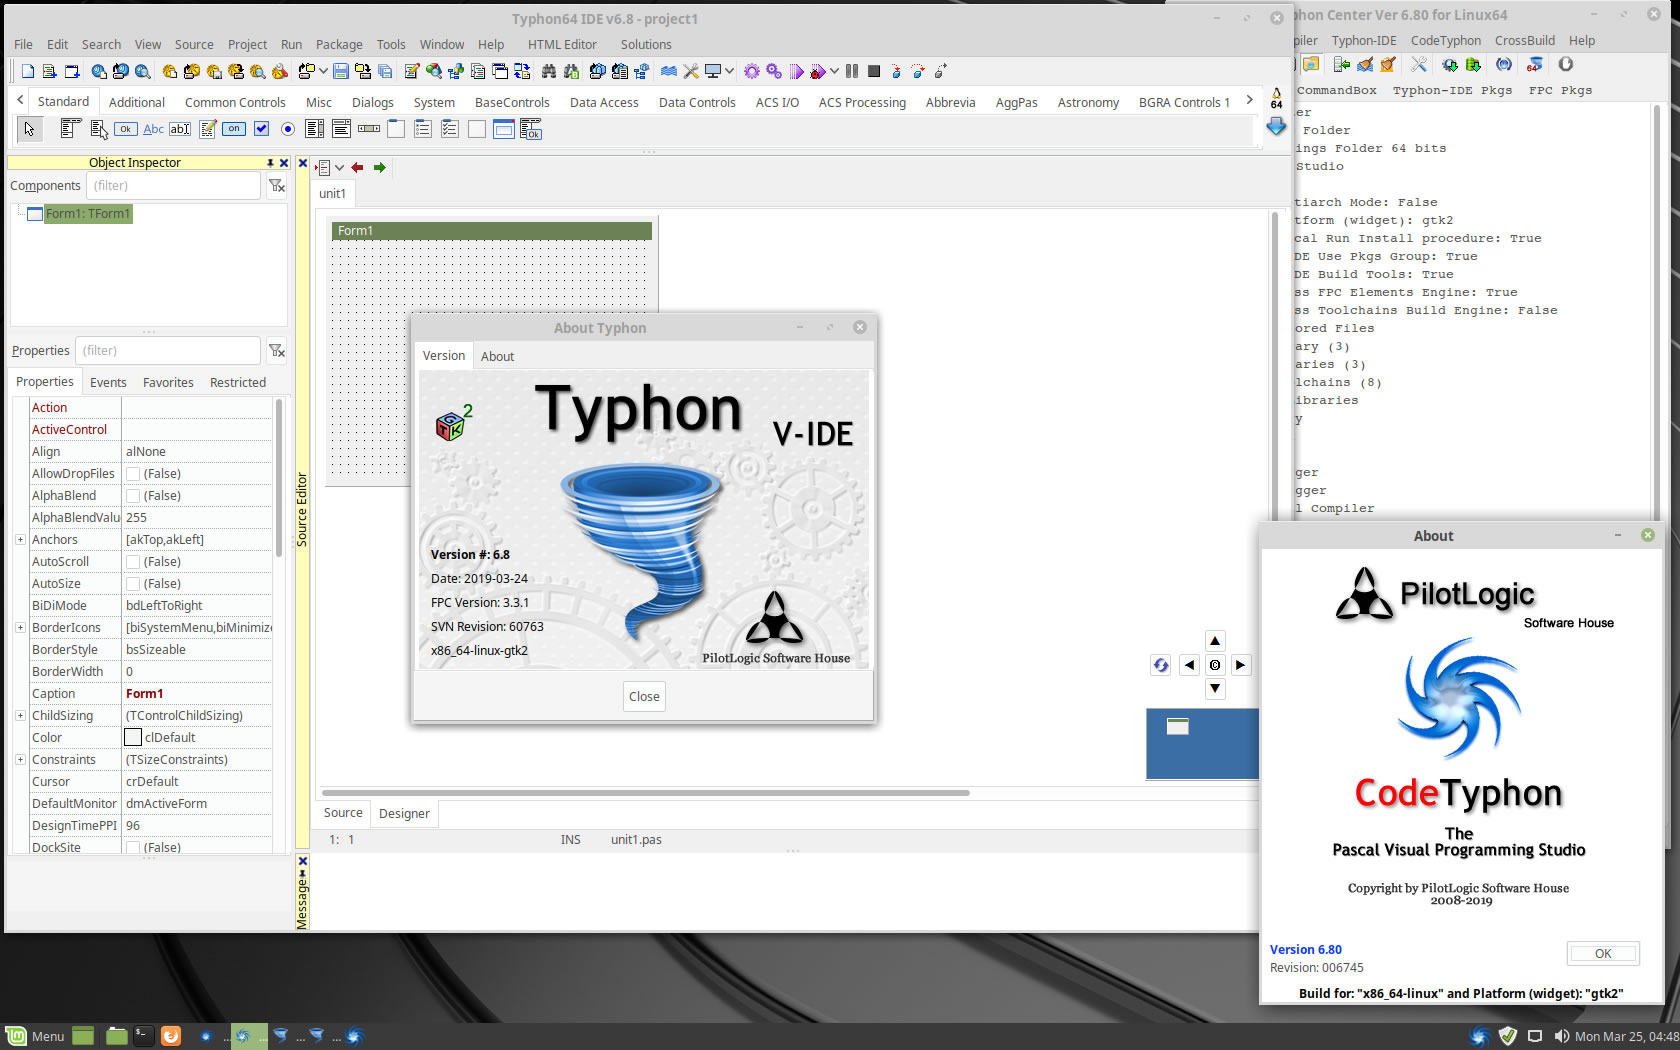Open the dropdown arrow beside the monitor icon

(x=730, y=71)
